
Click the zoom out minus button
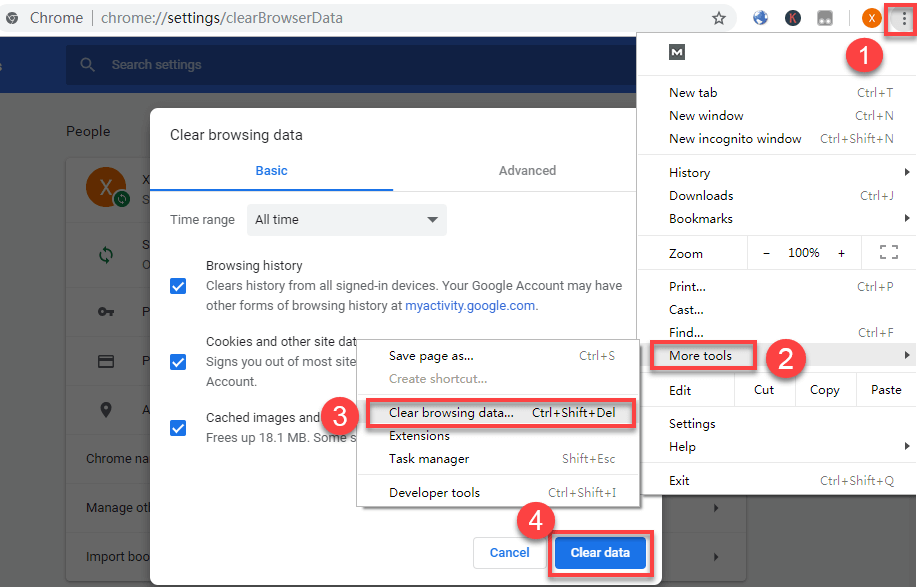(766, 253)
